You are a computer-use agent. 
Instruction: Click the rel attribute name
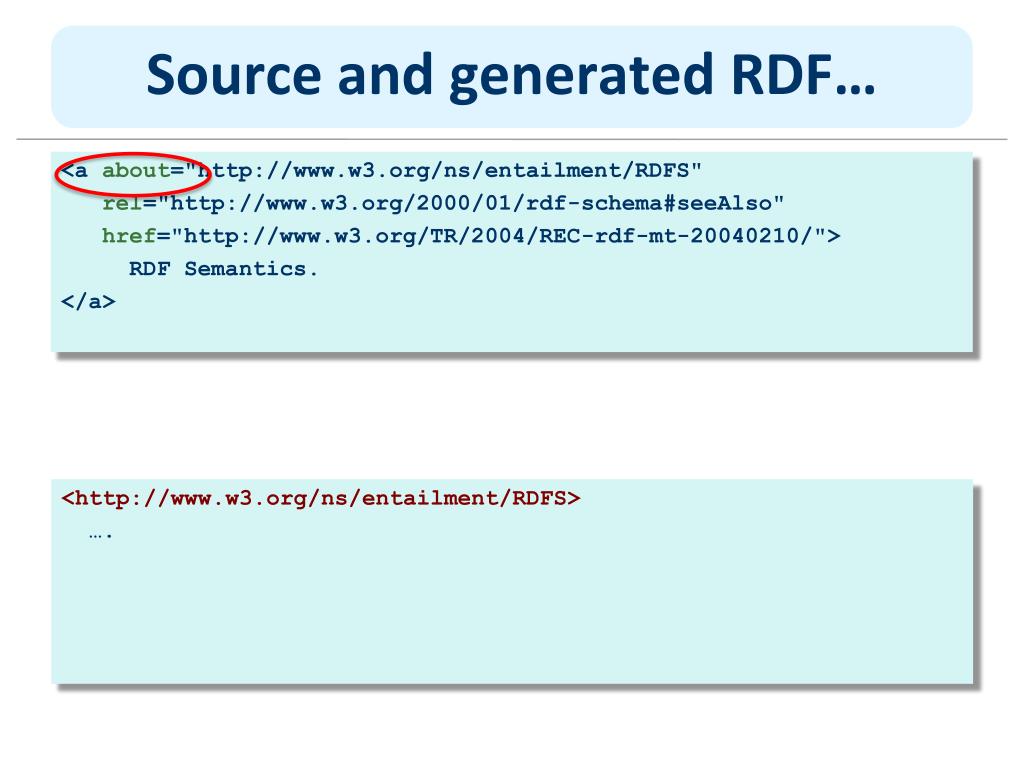click(121, 203)
